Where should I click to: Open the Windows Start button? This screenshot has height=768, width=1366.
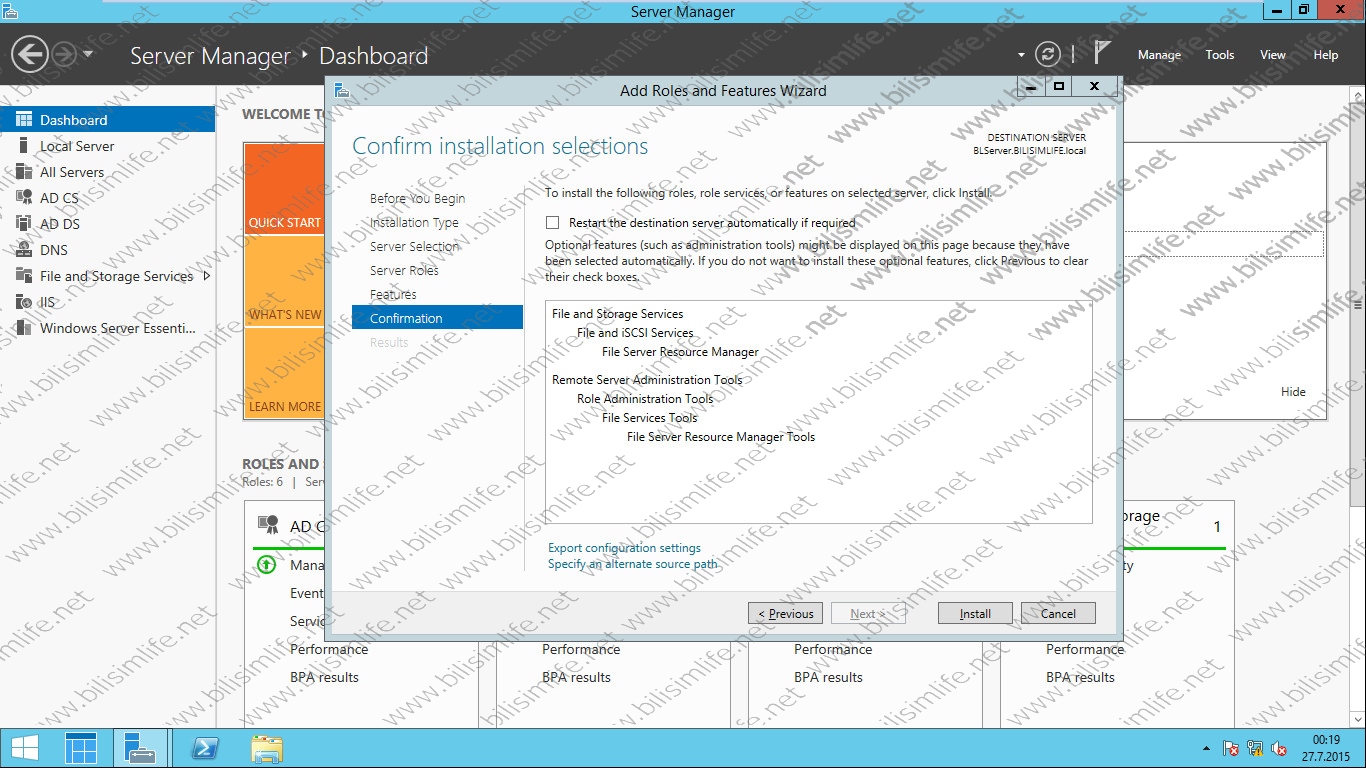(x=26, y=748)
